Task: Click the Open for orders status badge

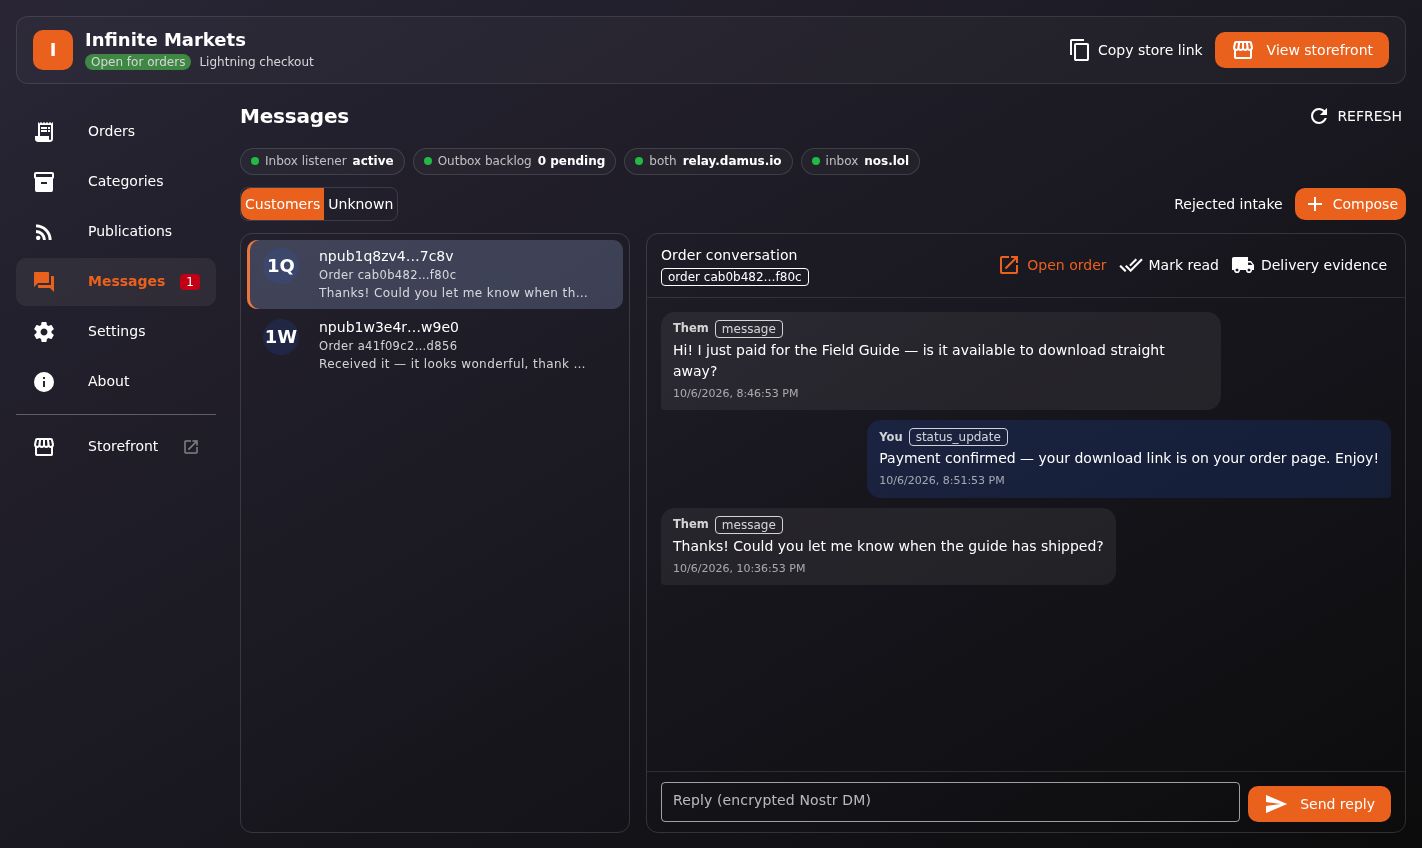Action: click(x=138, y=62)
